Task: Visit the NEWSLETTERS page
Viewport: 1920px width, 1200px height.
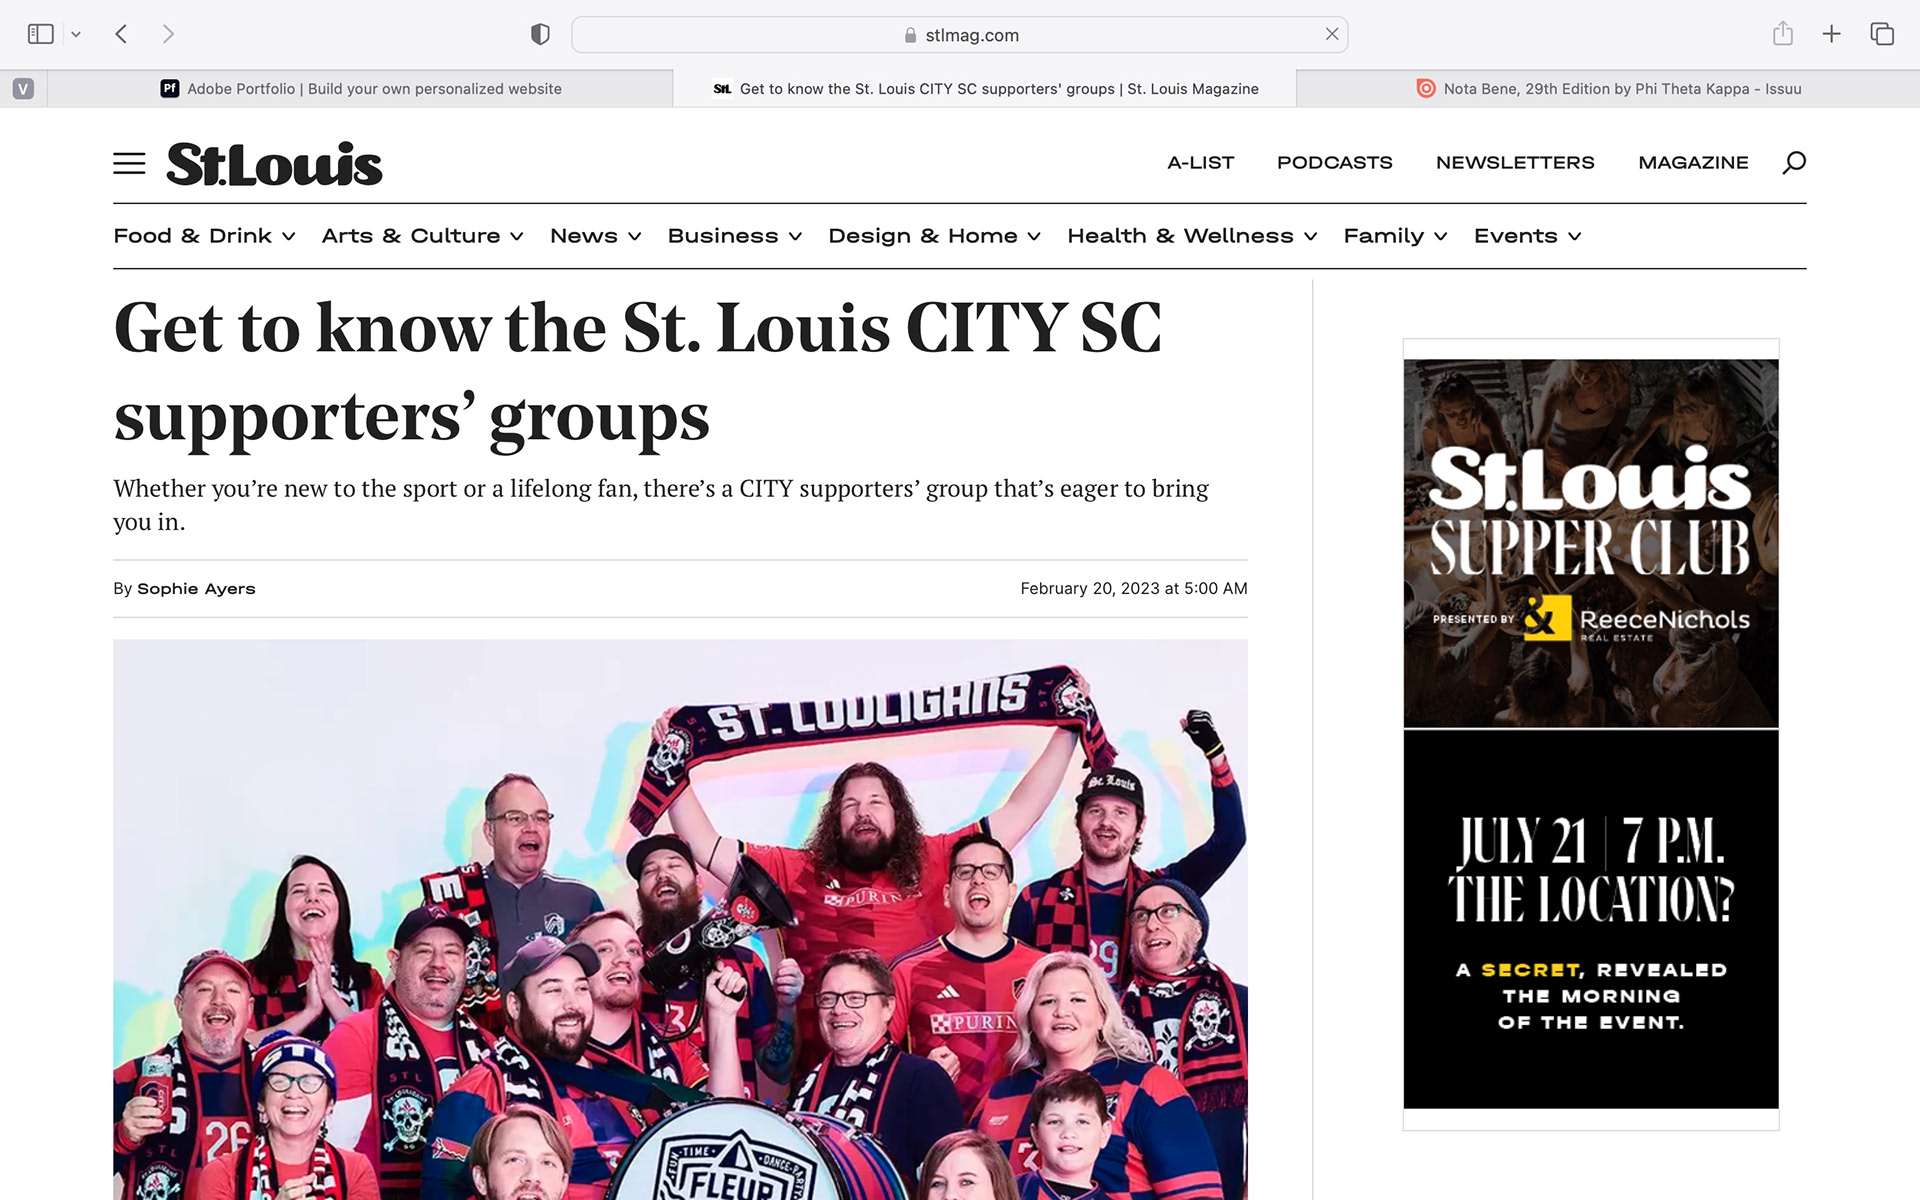Action: click(x=1515, y=162)
